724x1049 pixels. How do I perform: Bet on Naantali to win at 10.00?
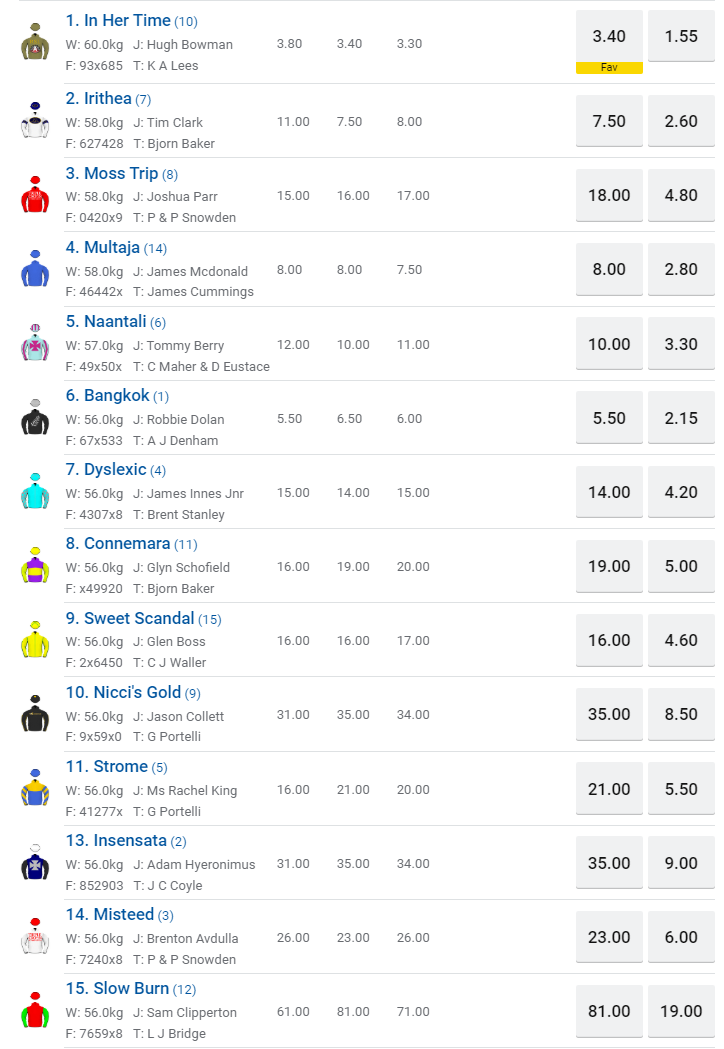point(609,344)
